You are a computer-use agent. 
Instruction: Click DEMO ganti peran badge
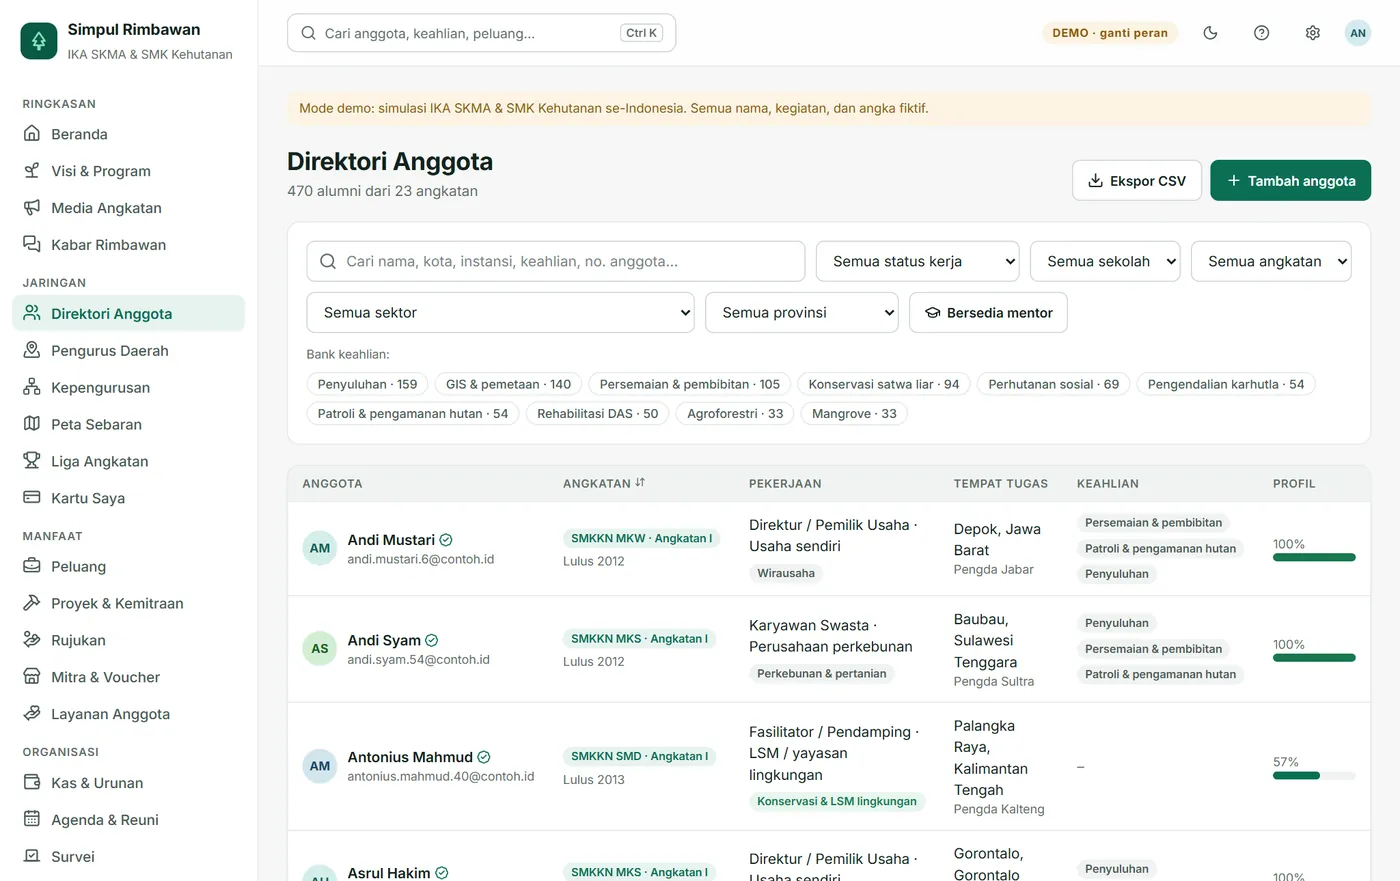(x=1110, y=33)
